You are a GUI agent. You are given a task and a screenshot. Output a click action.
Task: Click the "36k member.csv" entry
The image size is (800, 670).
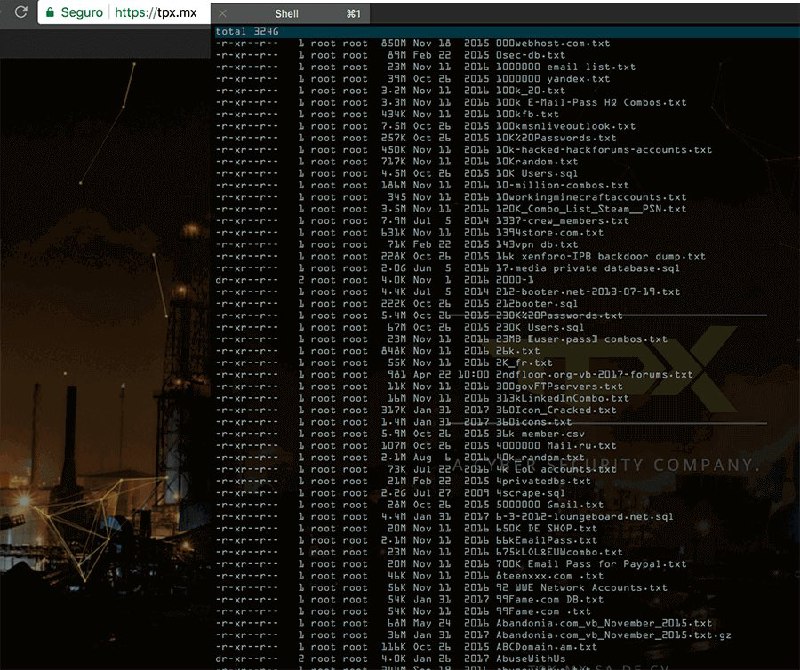[540, 434]
